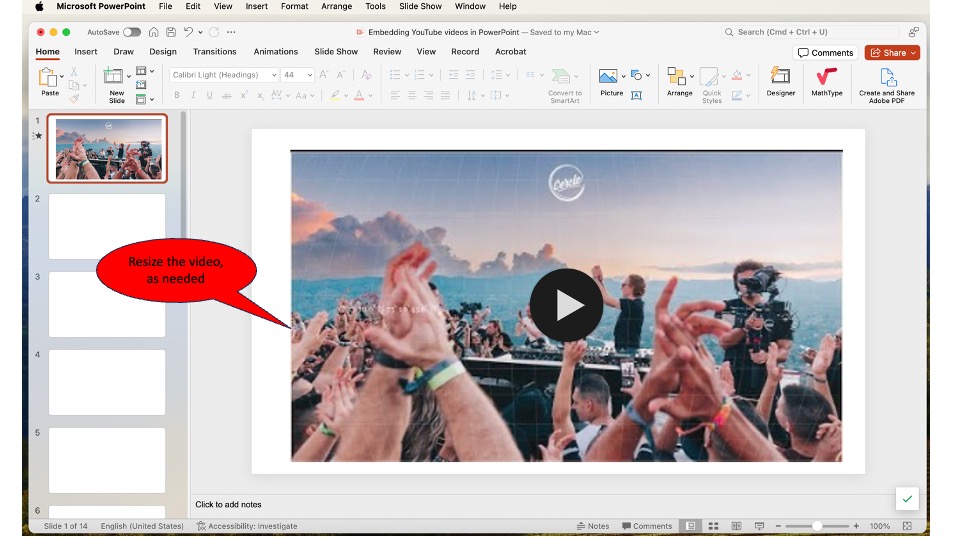The height and width of the screenshot is (540, 960).
Task: Click zoom in plus button
Action: point(856,526)
